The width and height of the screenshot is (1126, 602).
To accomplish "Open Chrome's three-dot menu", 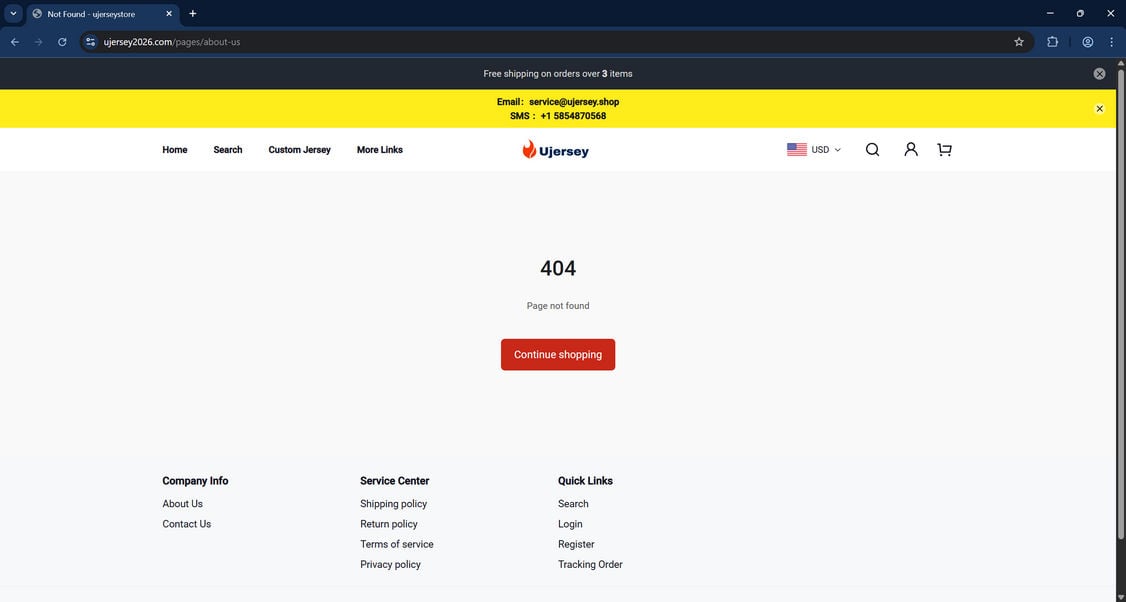I will pos(1111,42).
